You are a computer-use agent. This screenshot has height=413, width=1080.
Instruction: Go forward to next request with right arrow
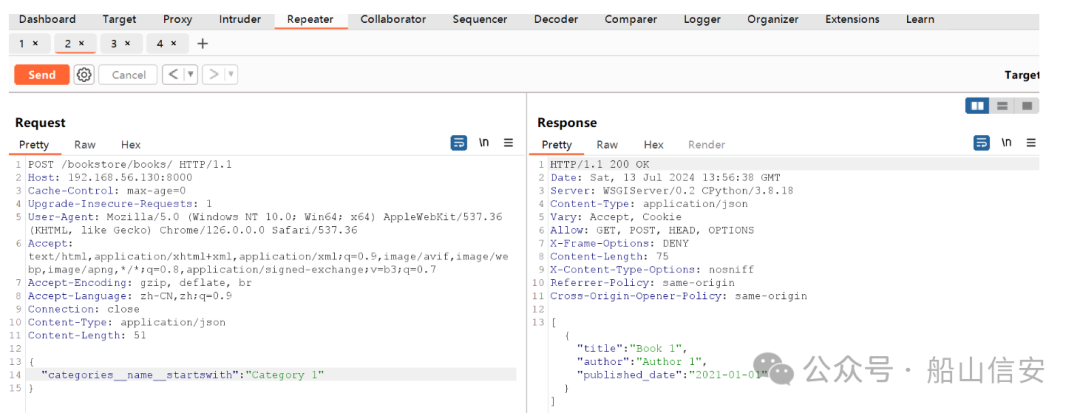point(214,74)
